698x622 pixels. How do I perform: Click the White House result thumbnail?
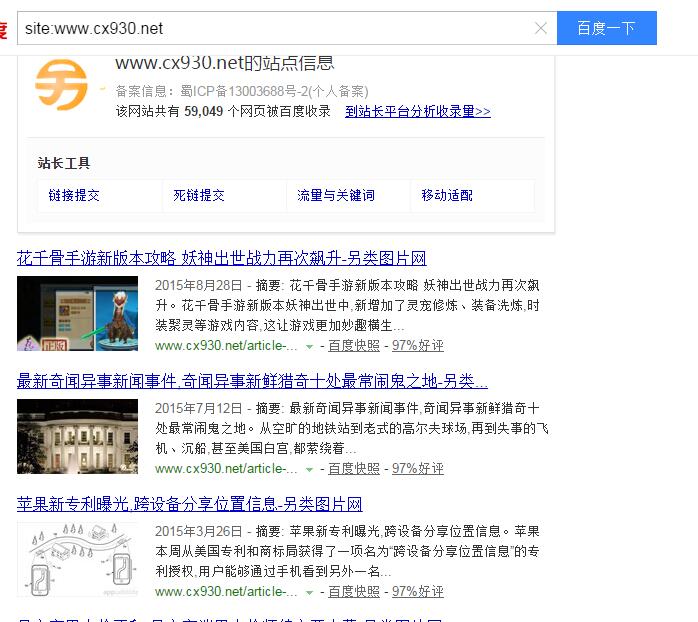click(x=77, y=436)
